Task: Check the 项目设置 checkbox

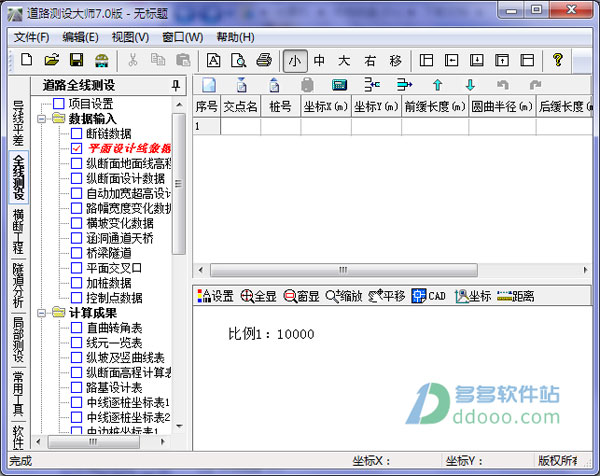Action: (59, 104)
